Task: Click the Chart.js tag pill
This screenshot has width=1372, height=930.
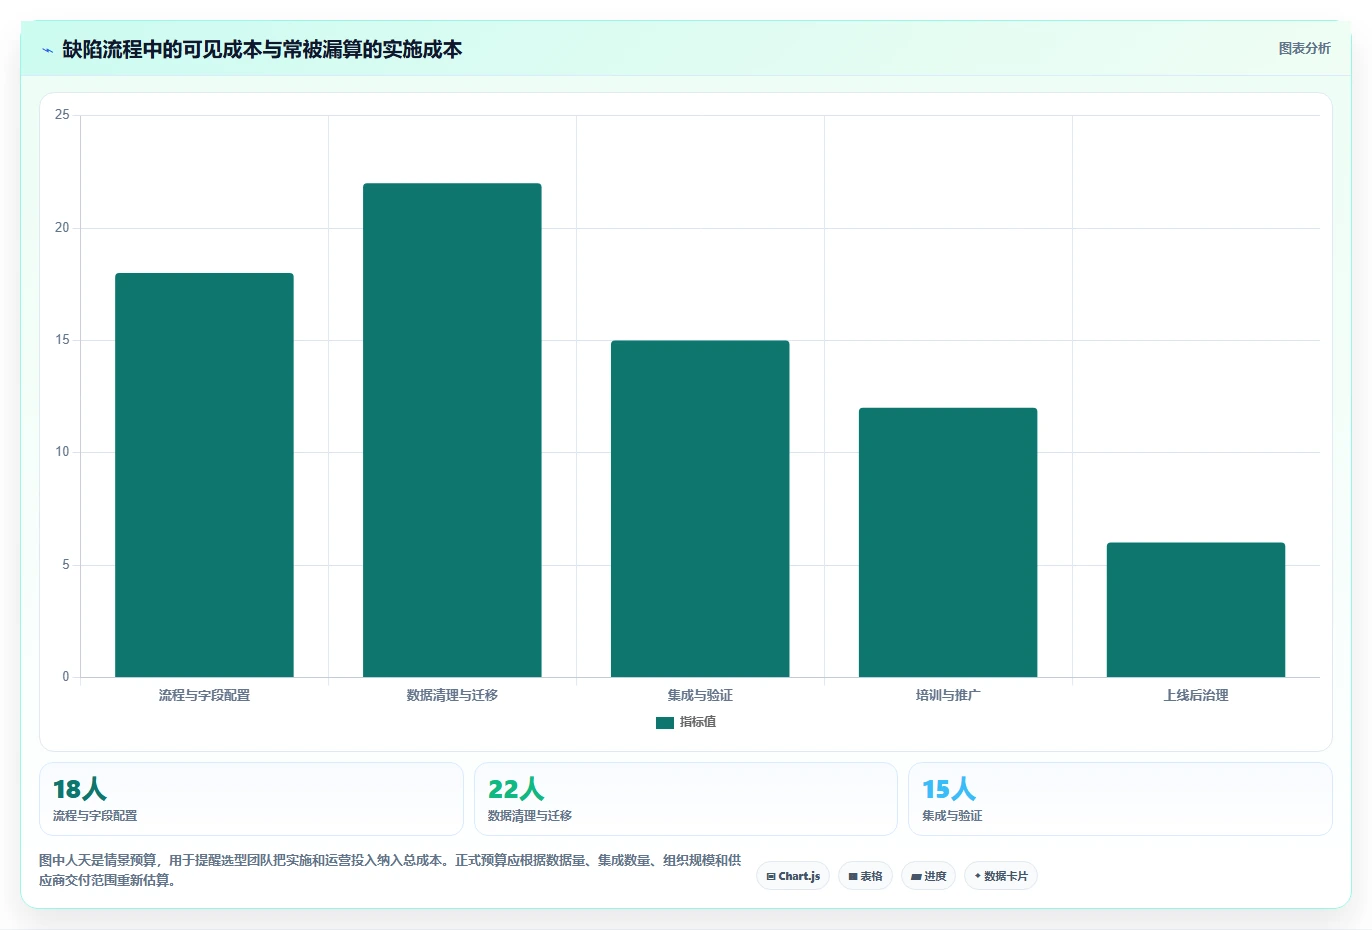Action: (x=793, y=876)
